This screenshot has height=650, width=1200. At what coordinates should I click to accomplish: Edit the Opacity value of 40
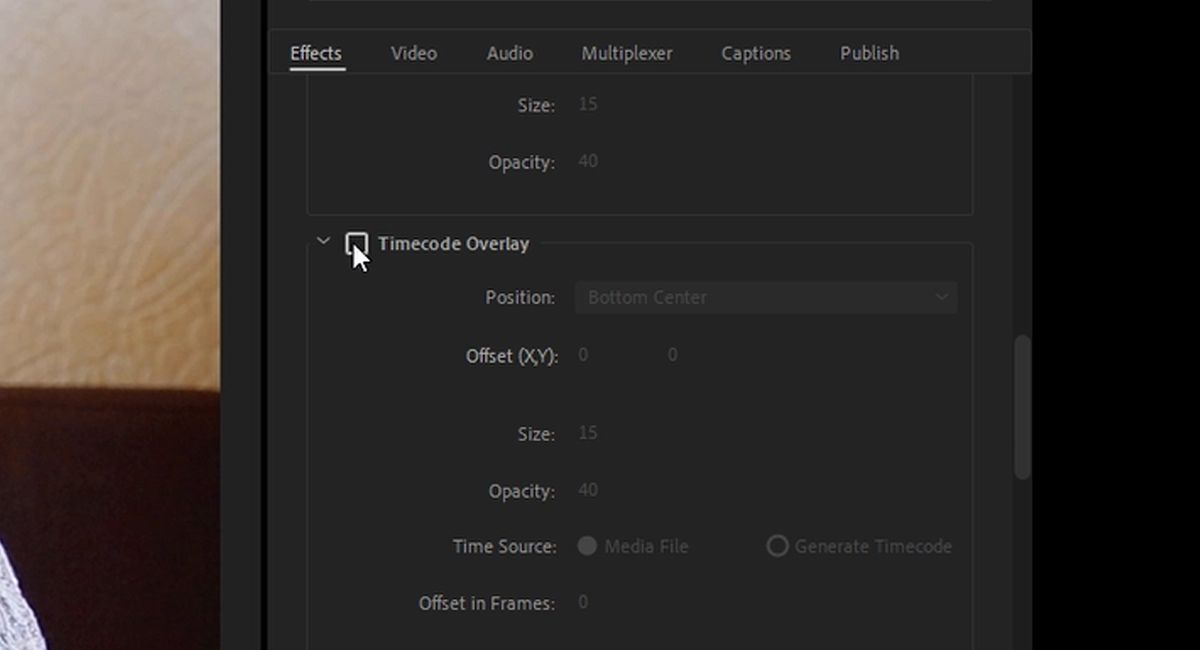[x=589, y=490]
